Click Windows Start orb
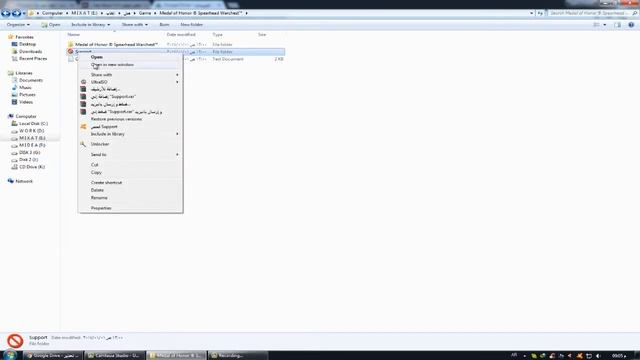Image resolution: width=640 pixels, height=360 pixels. tap(10, 355)
